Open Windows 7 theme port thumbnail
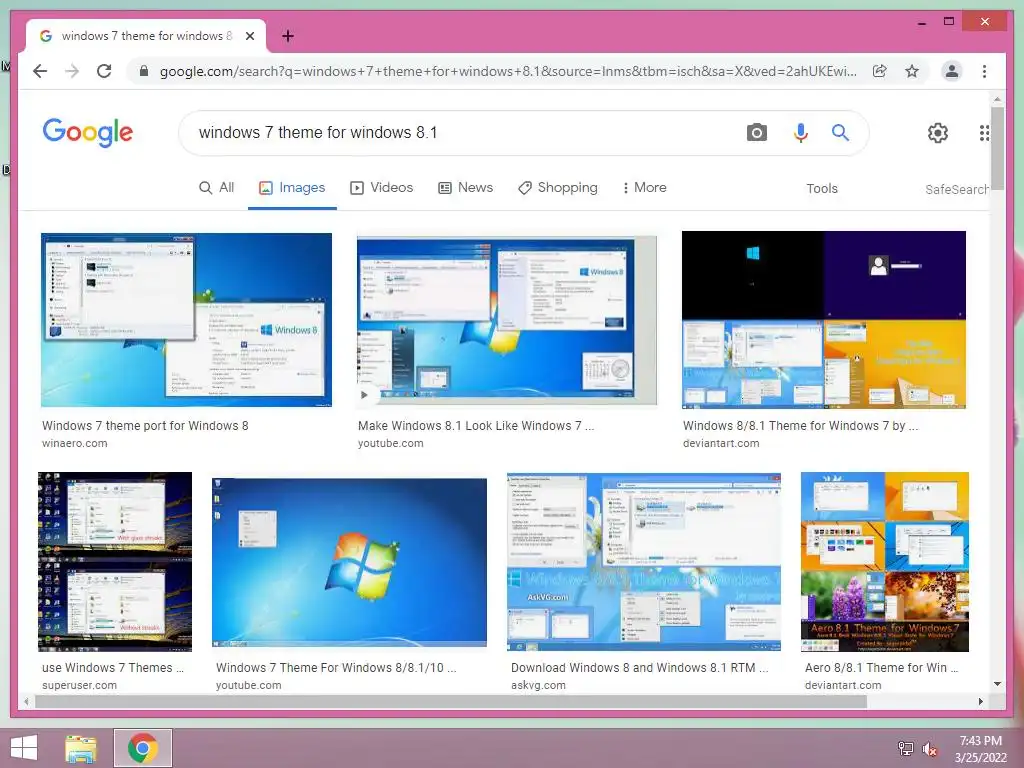The width and height of the screenshot is (1024, 768). [x=186, y=319]
